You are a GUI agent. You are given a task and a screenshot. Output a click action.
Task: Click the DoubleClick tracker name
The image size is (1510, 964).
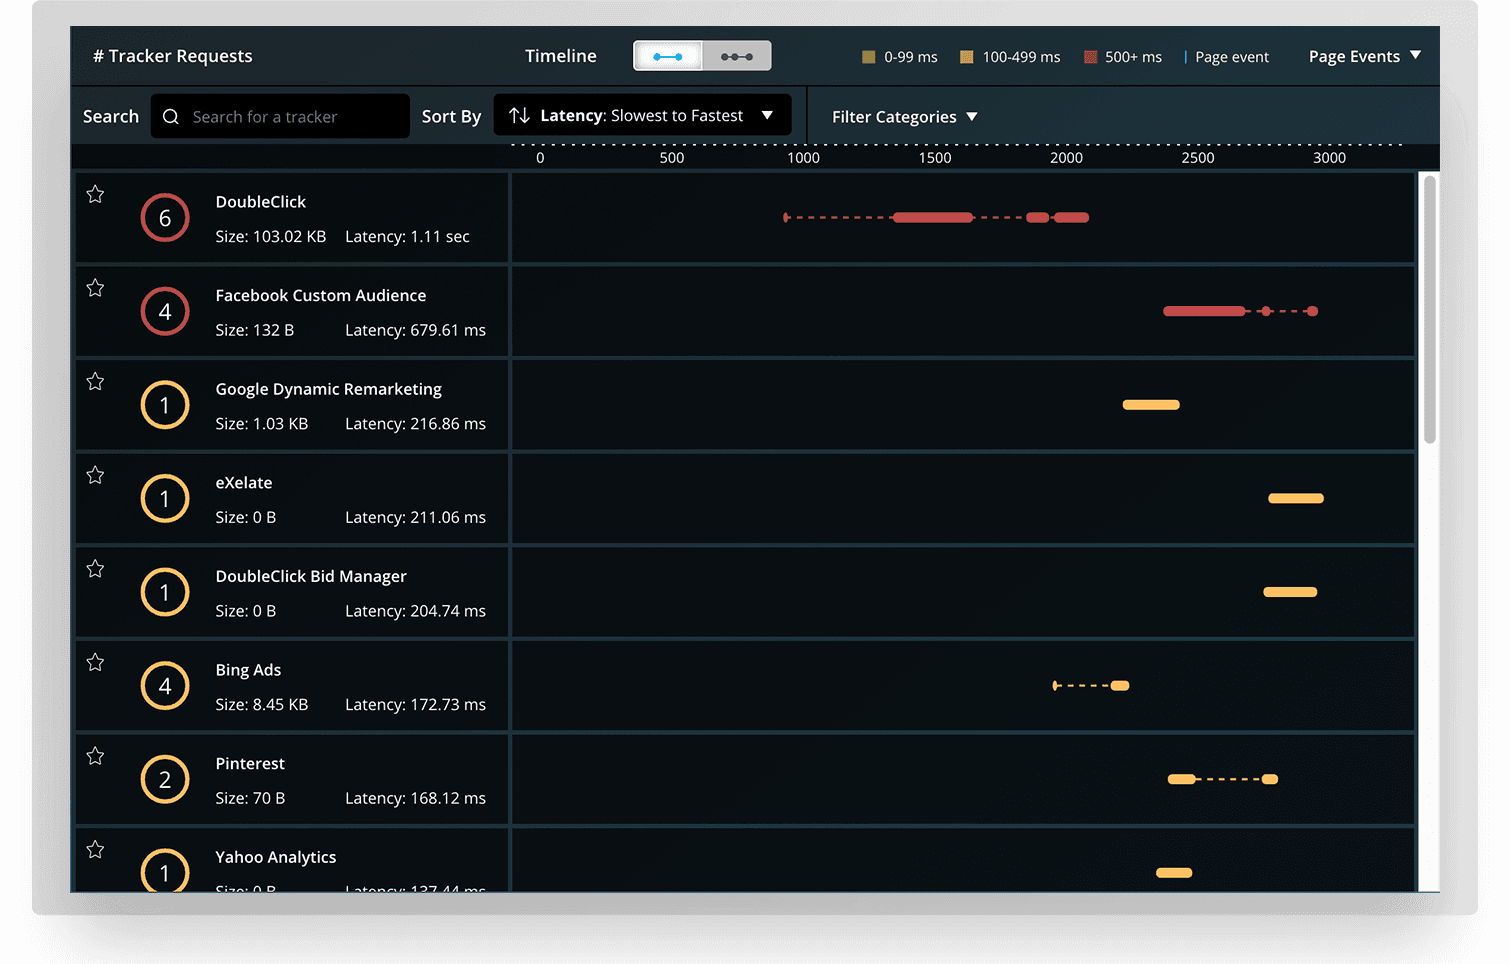(x=260, y=201)
